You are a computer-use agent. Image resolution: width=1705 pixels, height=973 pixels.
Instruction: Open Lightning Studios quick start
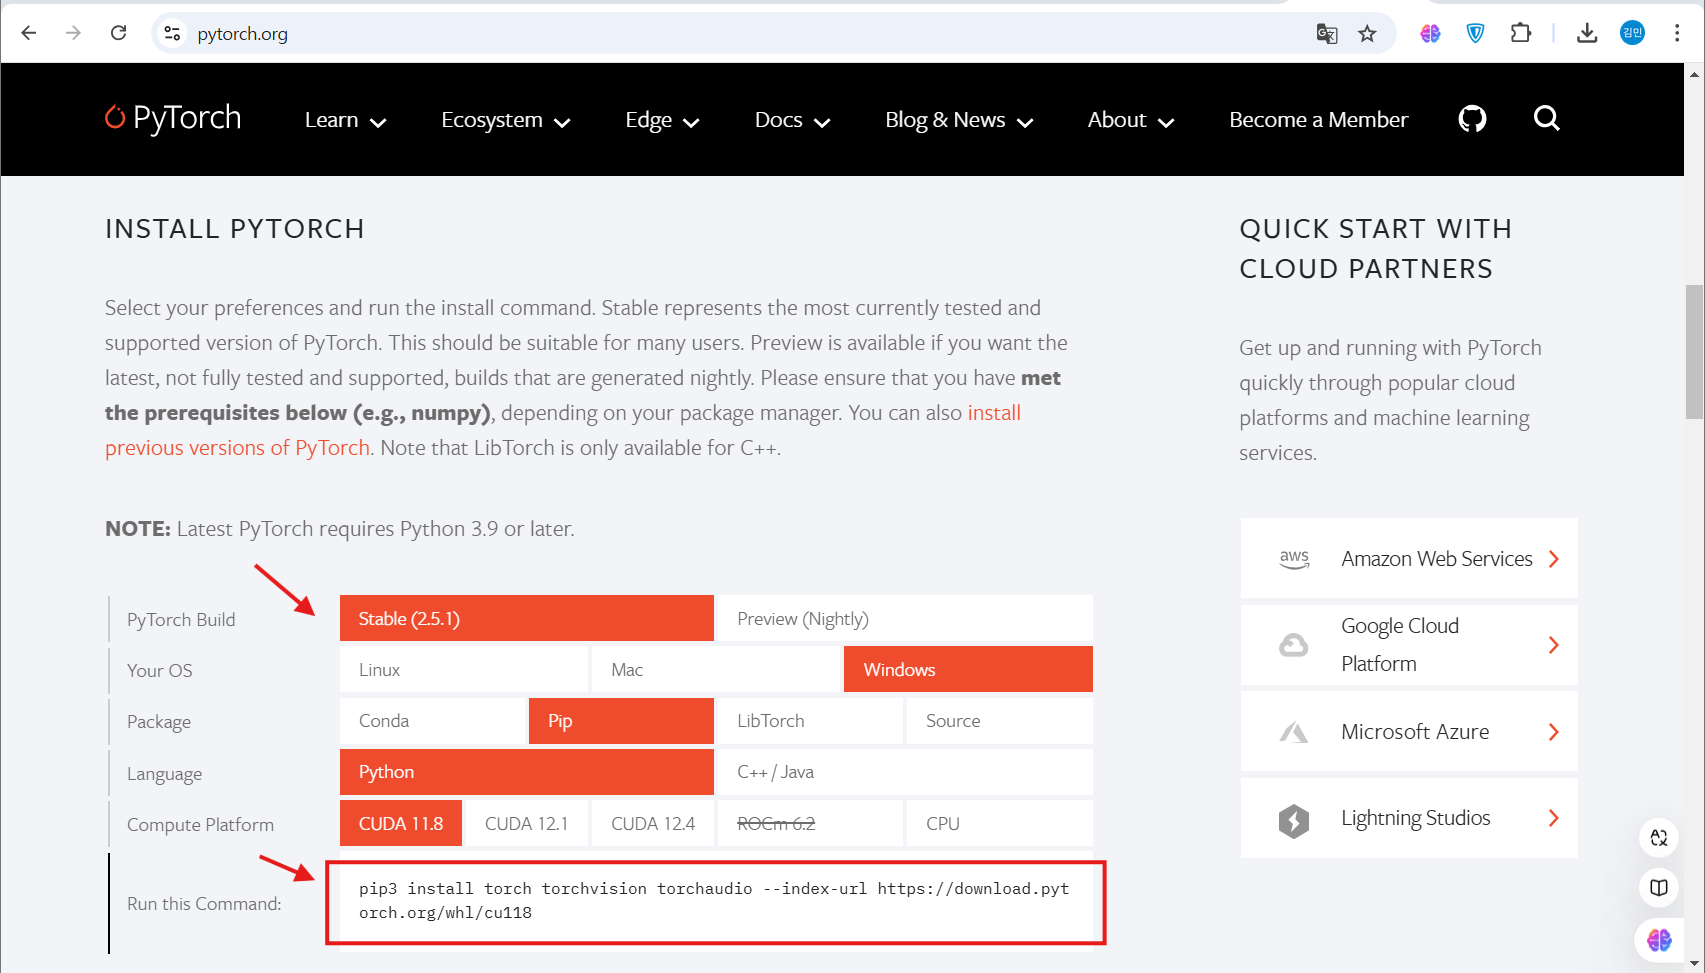(1409, 818)
